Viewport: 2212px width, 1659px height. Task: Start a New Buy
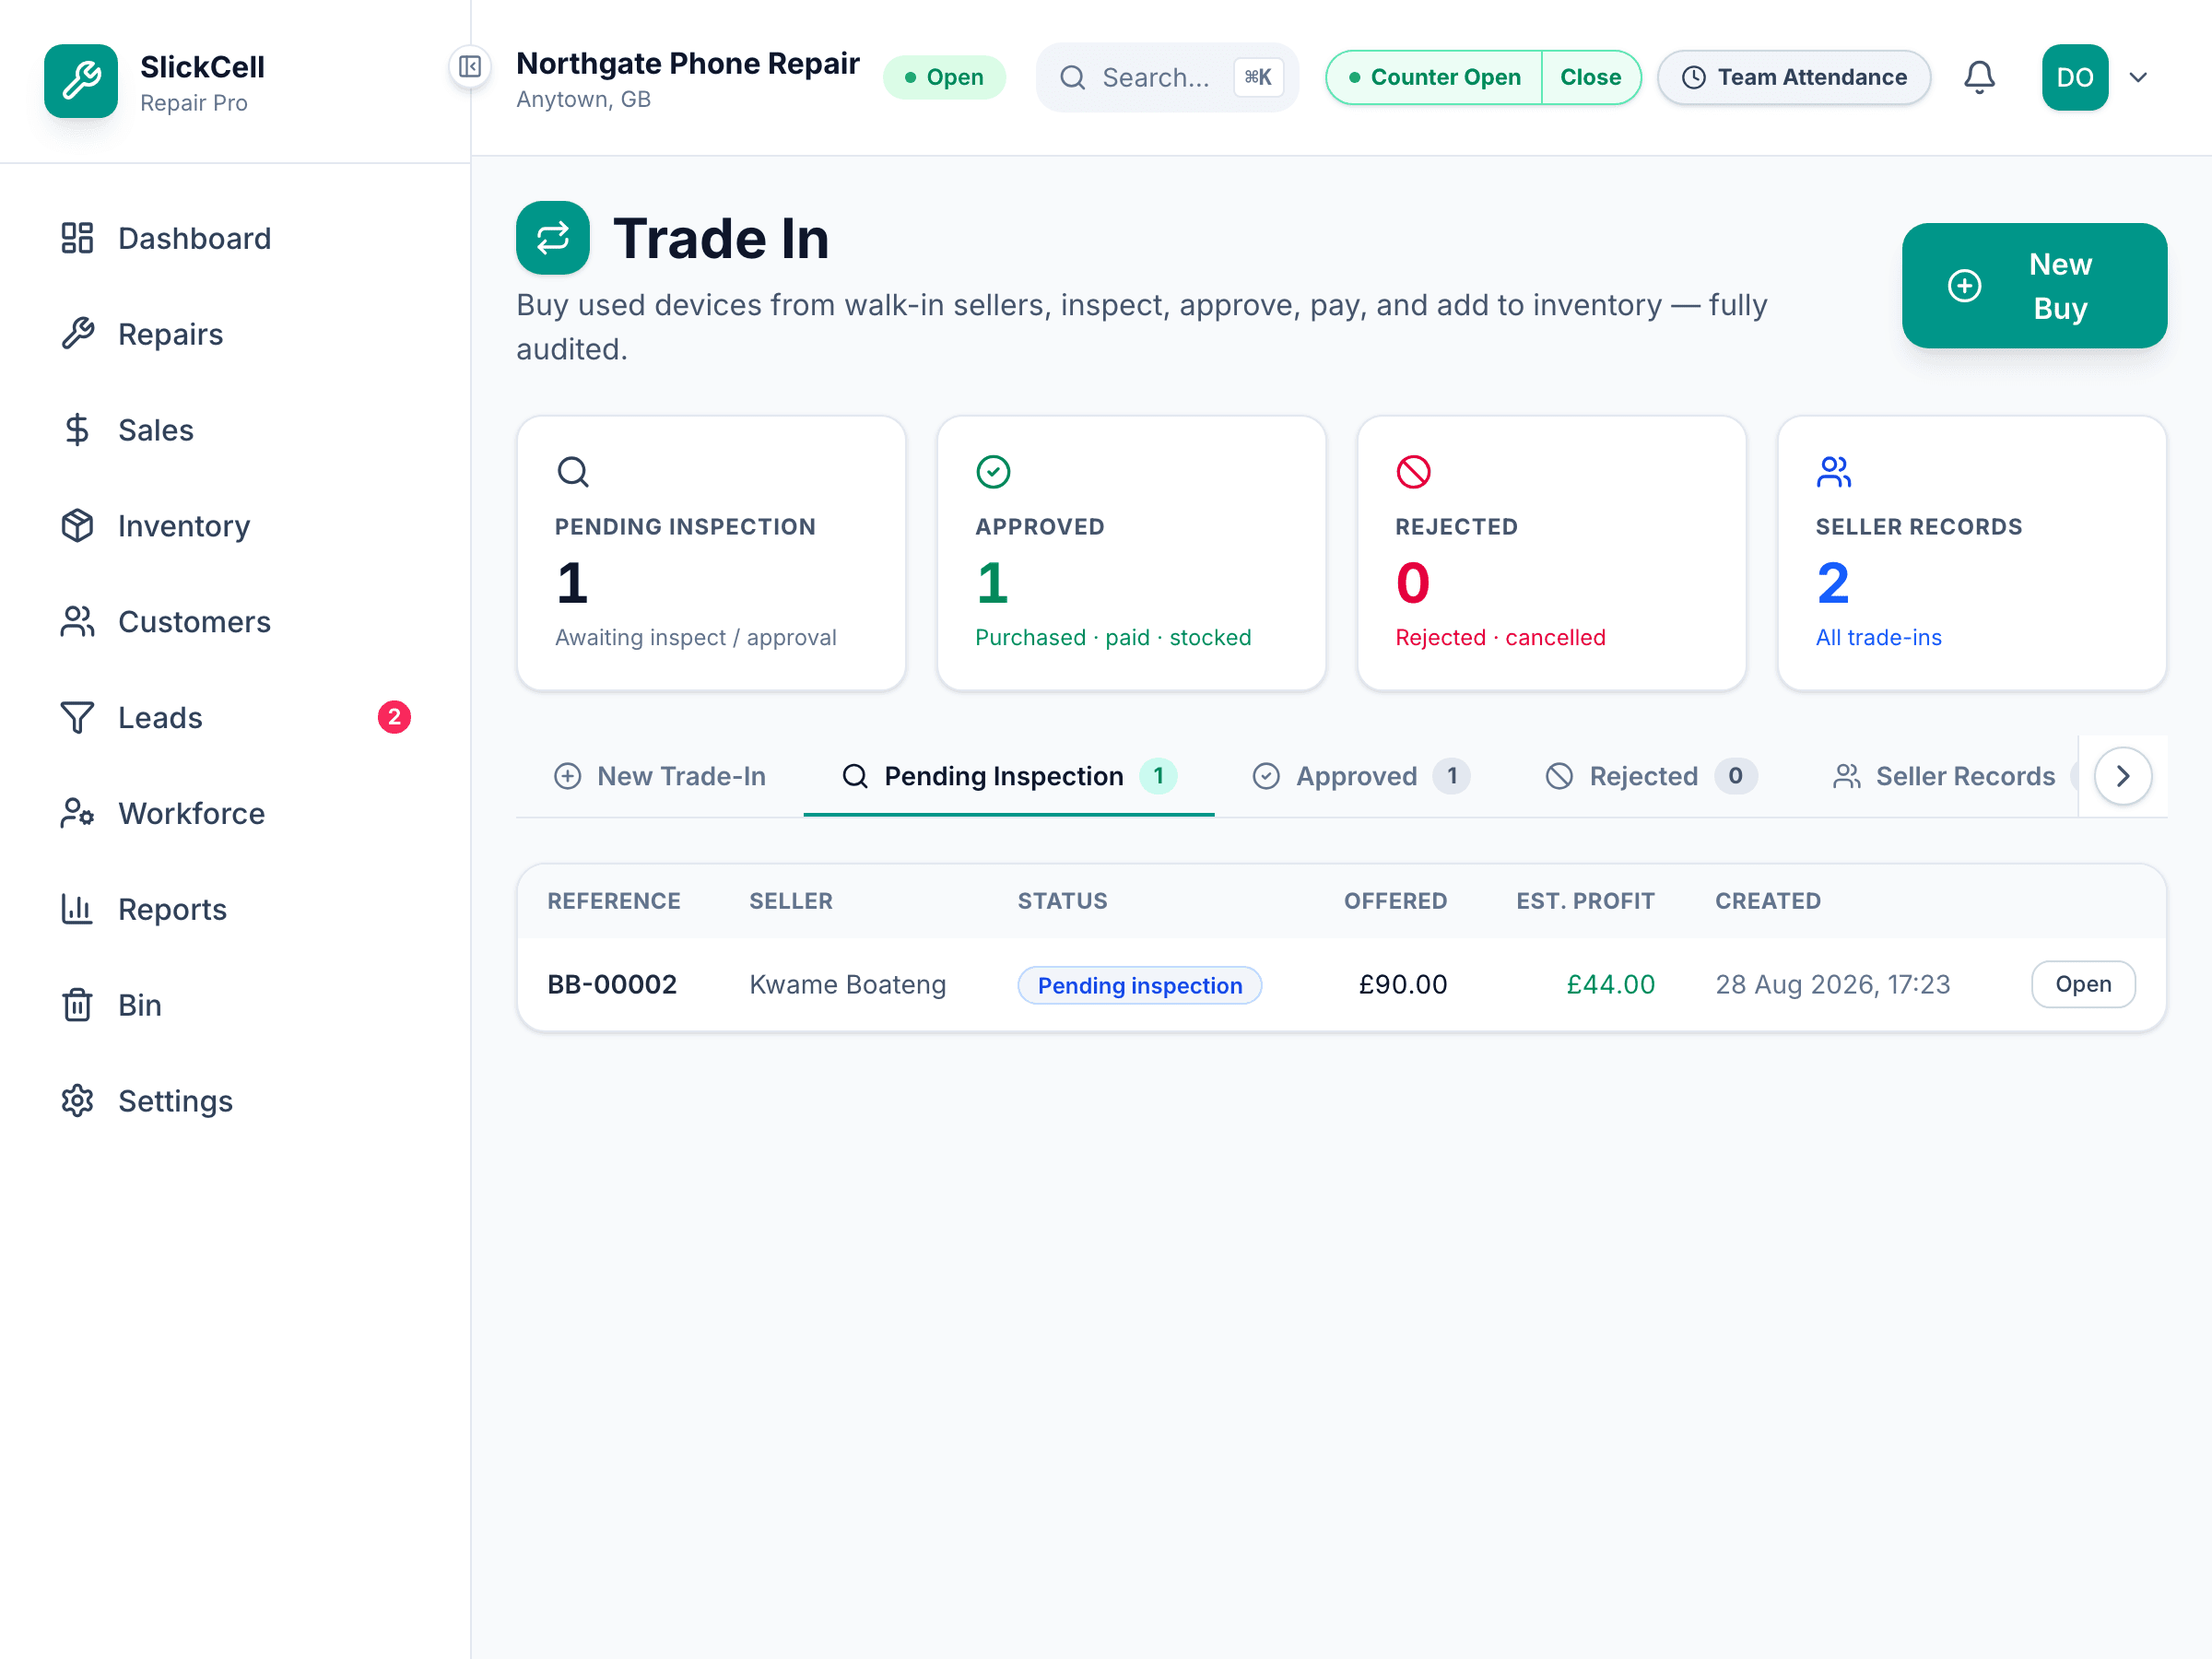2034,286
